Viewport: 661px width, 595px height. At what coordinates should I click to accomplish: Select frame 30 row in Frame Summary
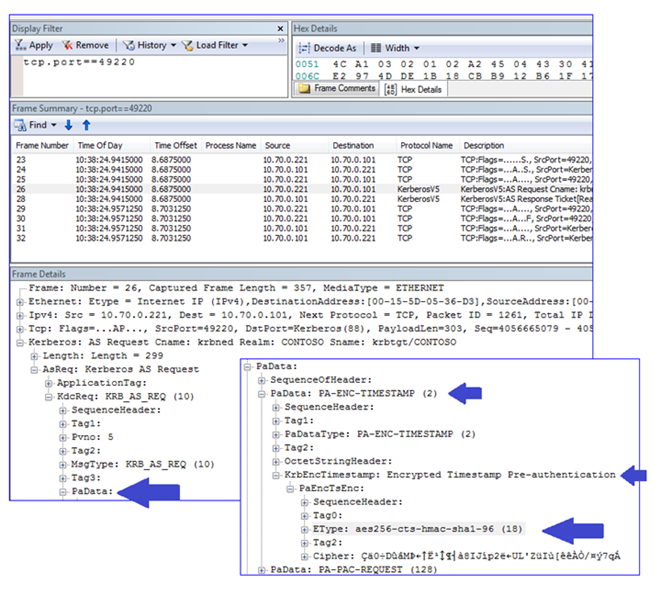(x=302, y=219)
